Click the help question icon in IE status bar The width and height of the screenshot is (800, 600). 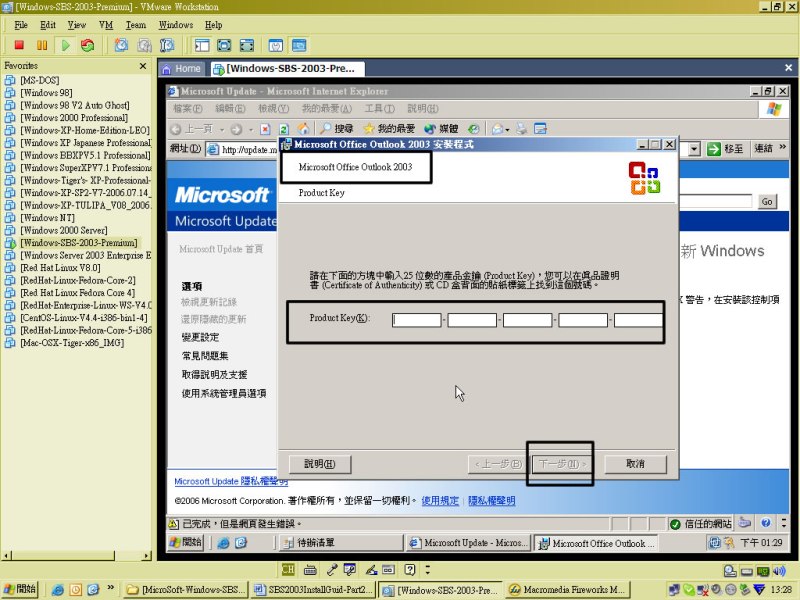click(x=765, y=523)
